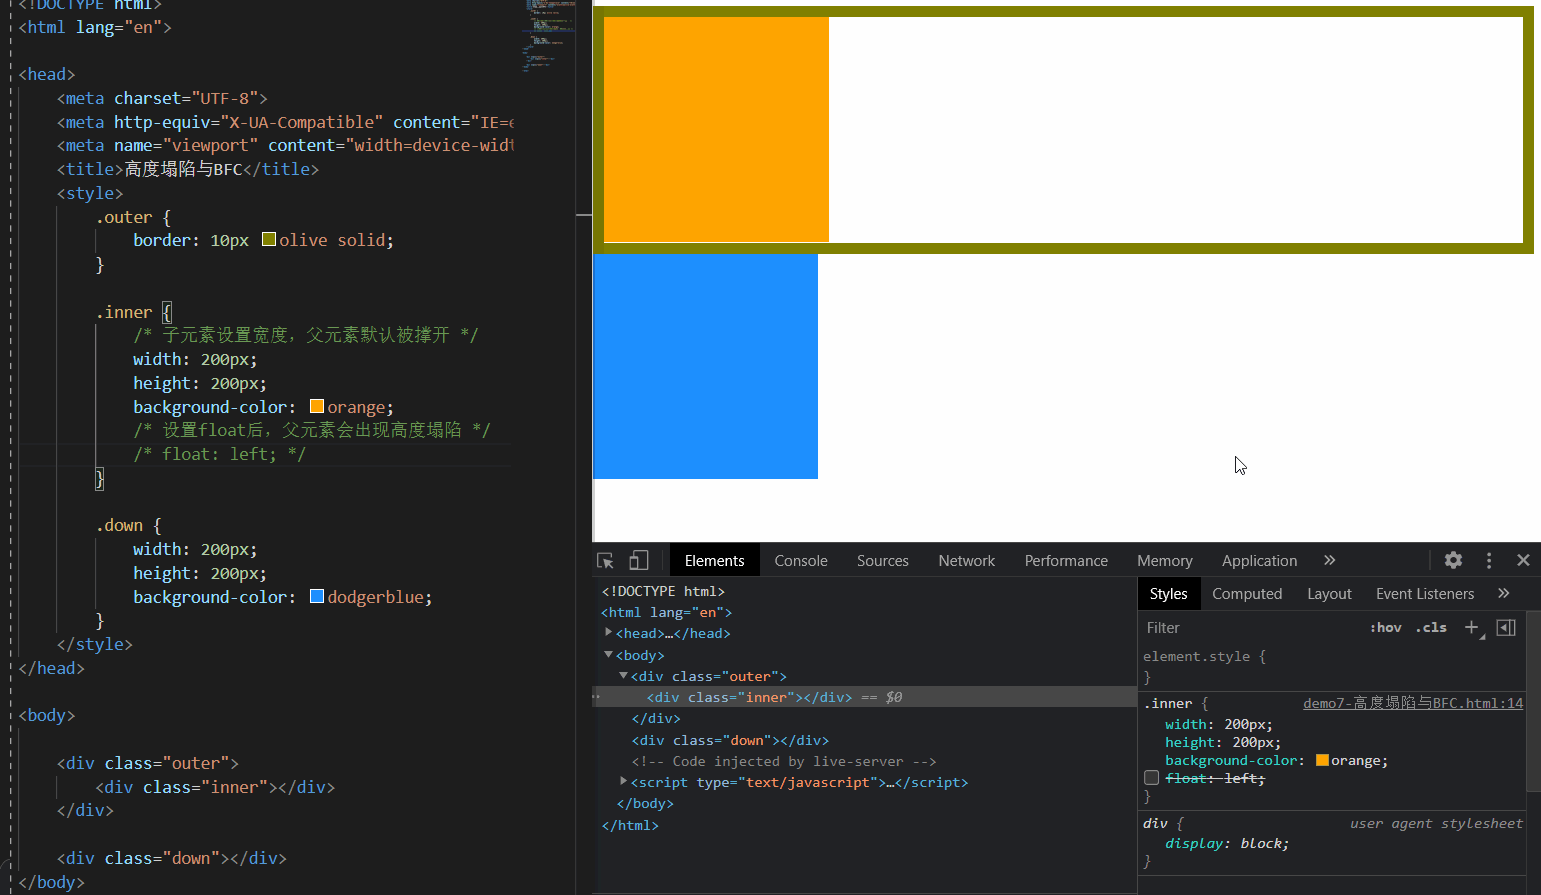Screen dimensions: 1541x895
Task: Close the DevTools panel
Action: point(1523,560)
